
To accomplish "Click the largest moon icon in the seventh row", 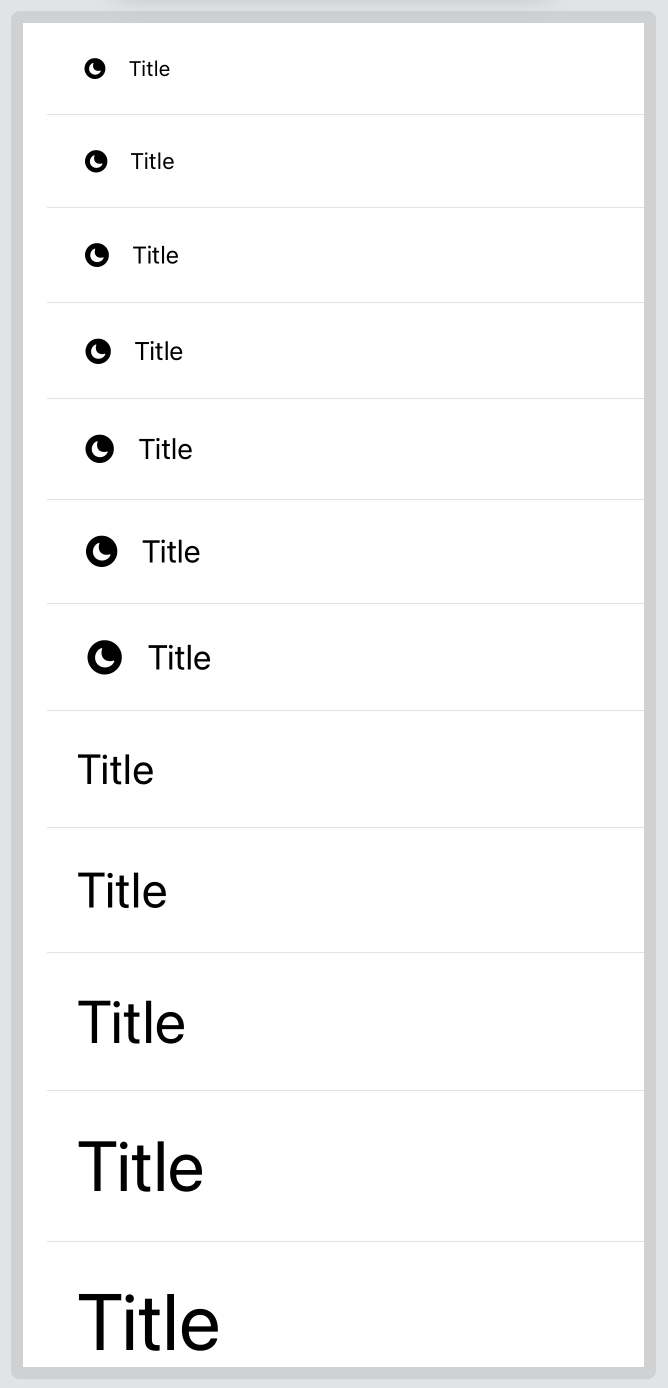I will [104, 657].
